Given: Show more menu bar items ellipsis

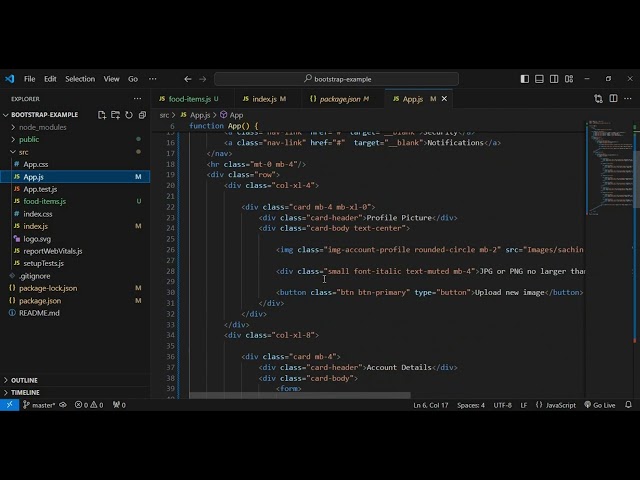Looking at the screenshot, I should (x=153, y=79).
